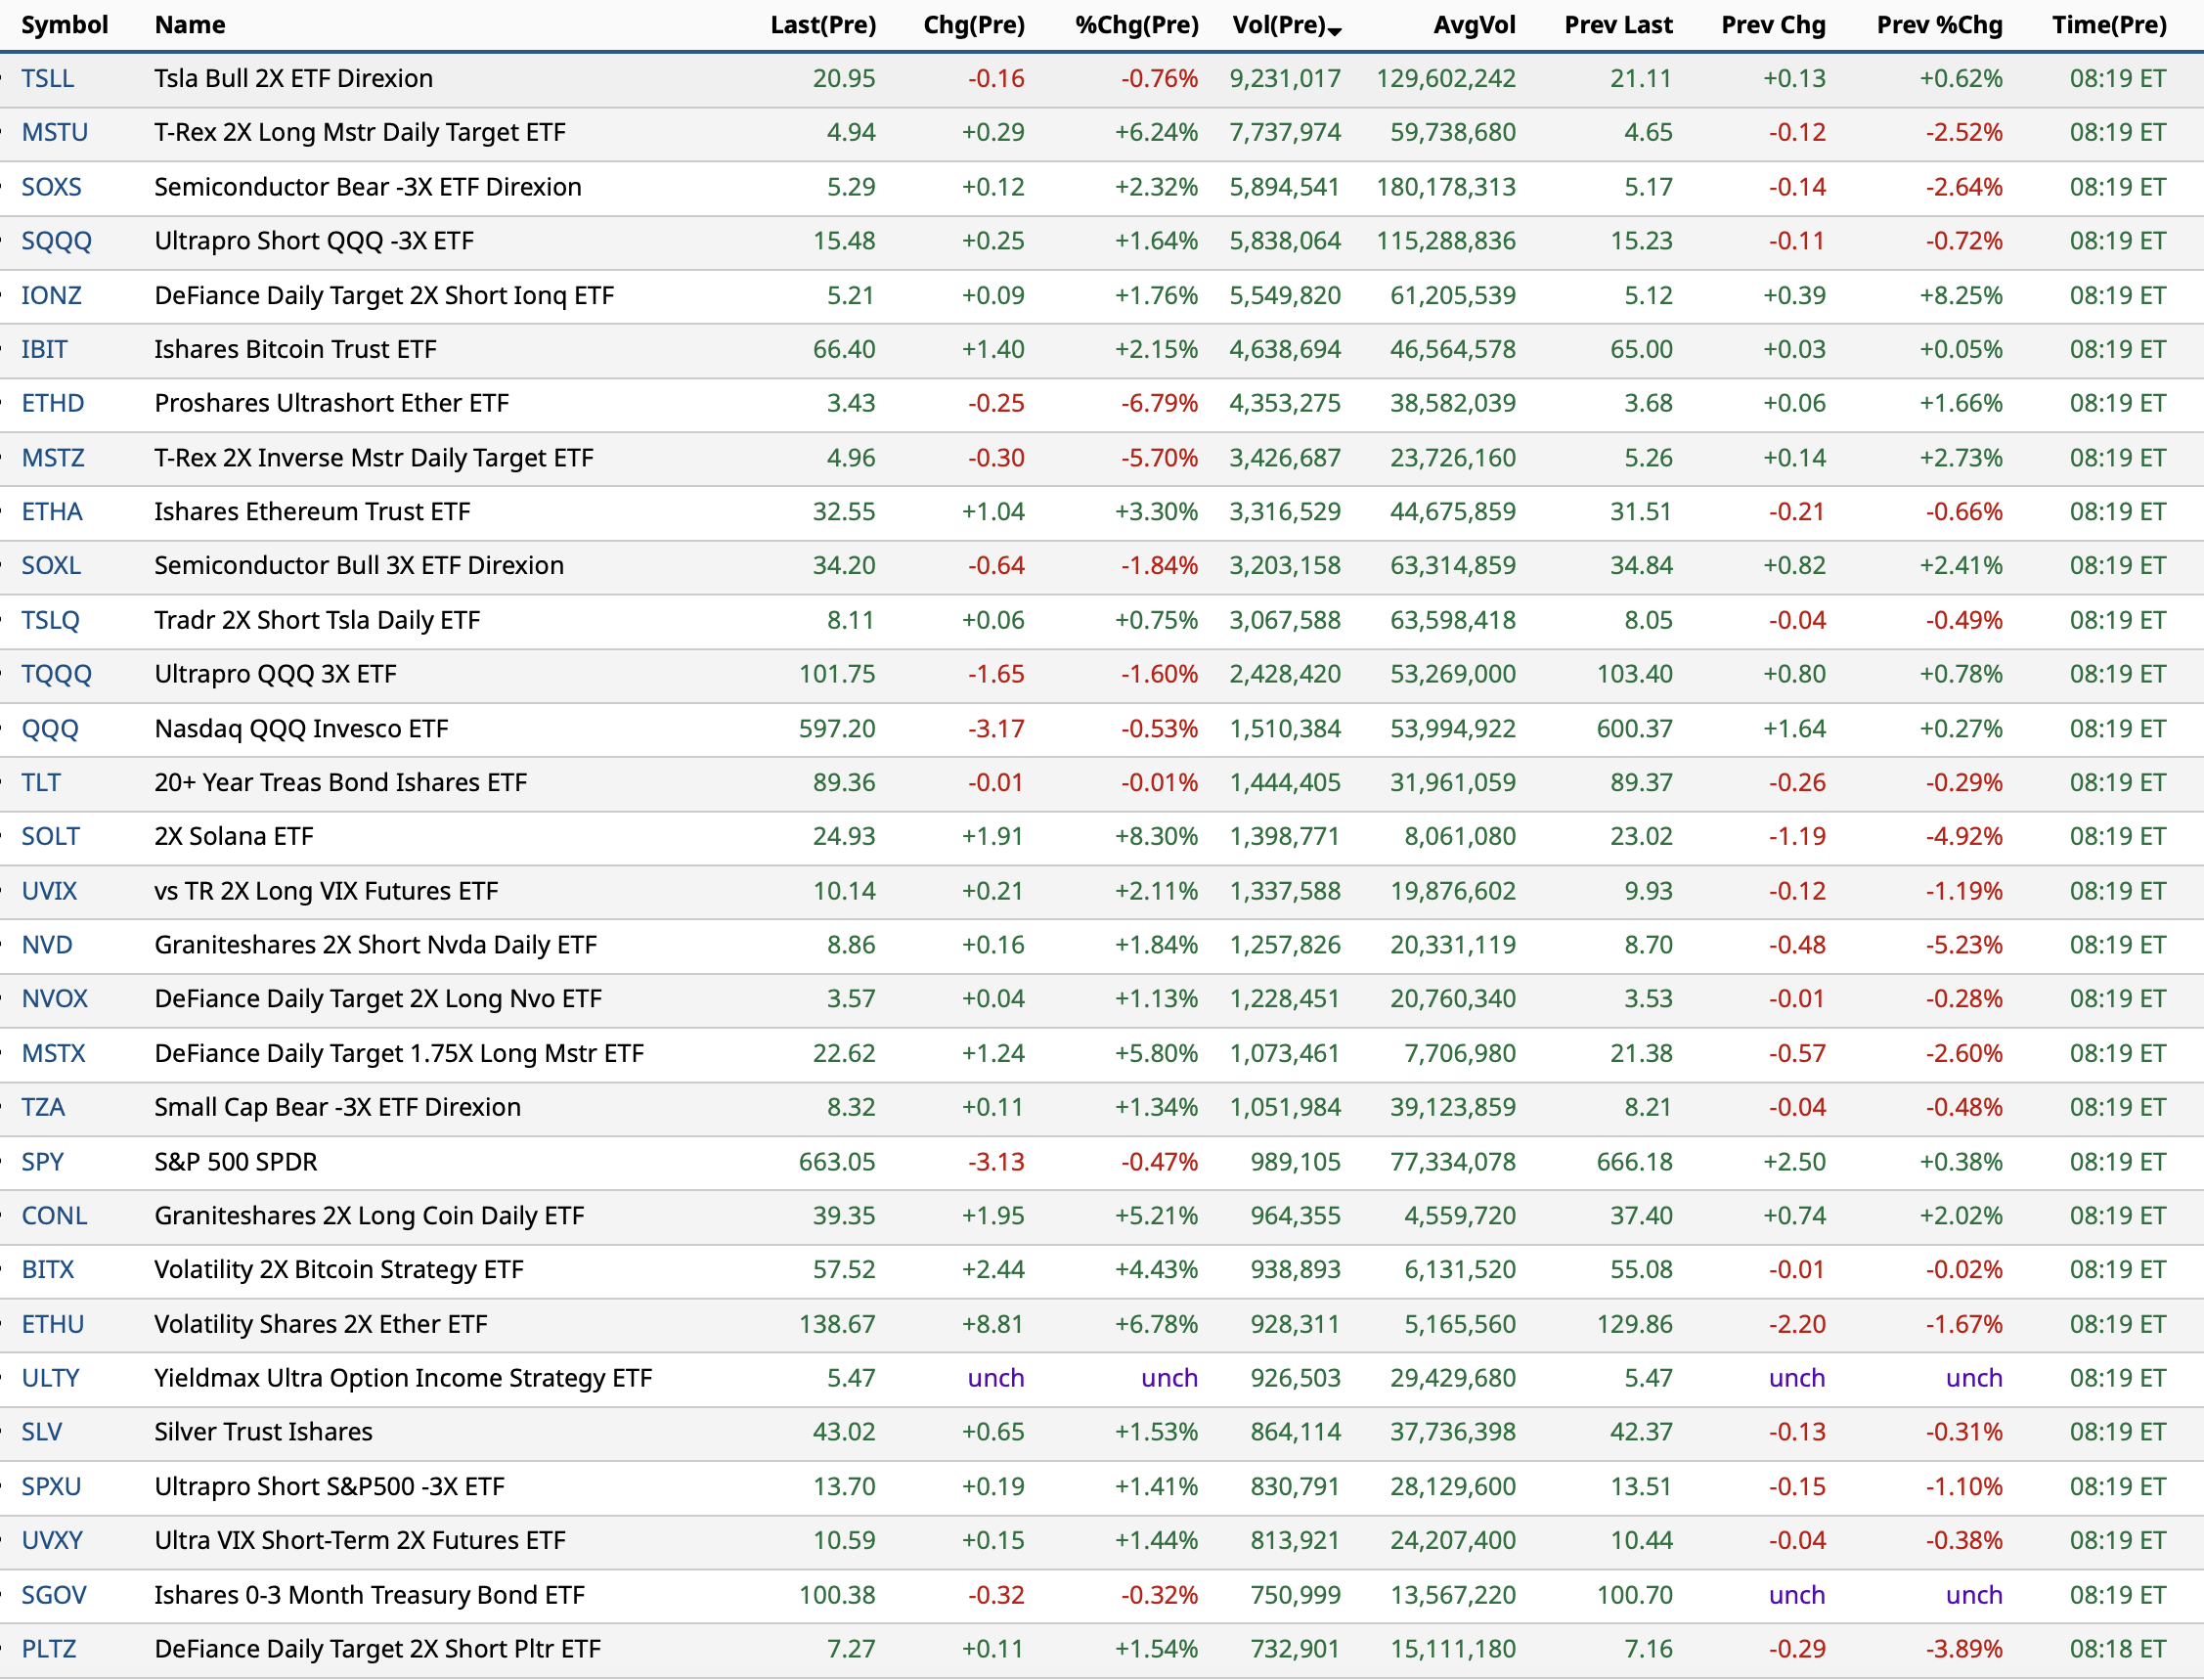2204x1680 pixels.
Task: Open the MSTU symbol link
Action: (x=54, y=132)
